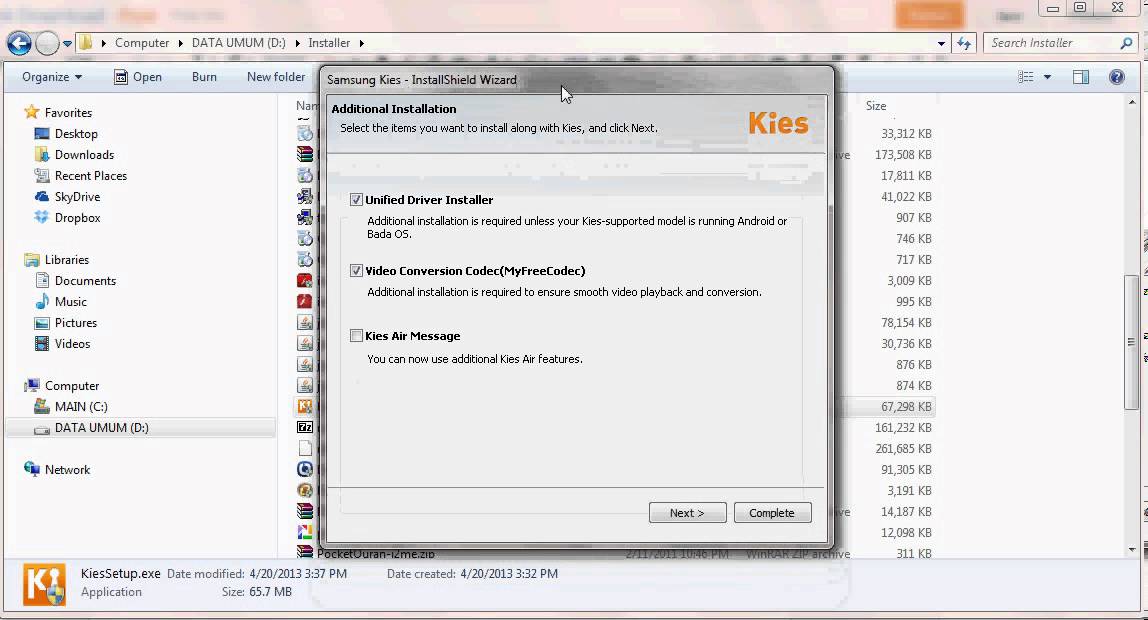Click the 173,508 KB size cell
This screenshot has height=620, width=1148.
point(903,155)
